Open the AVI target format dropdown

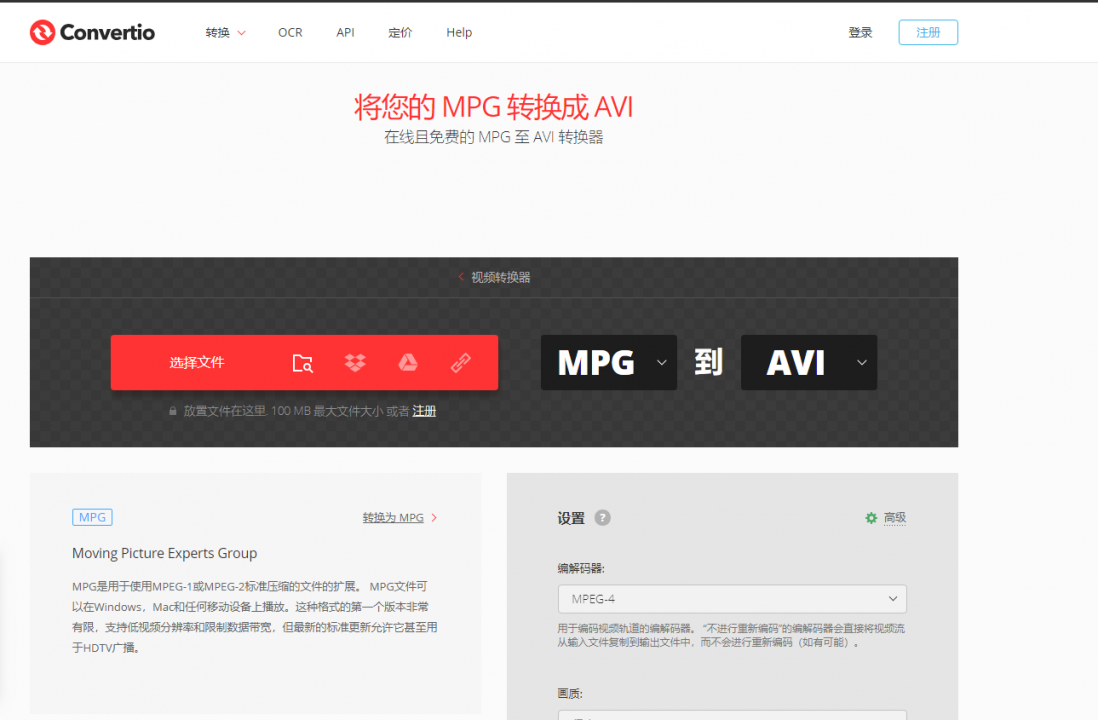coord(809,362)
